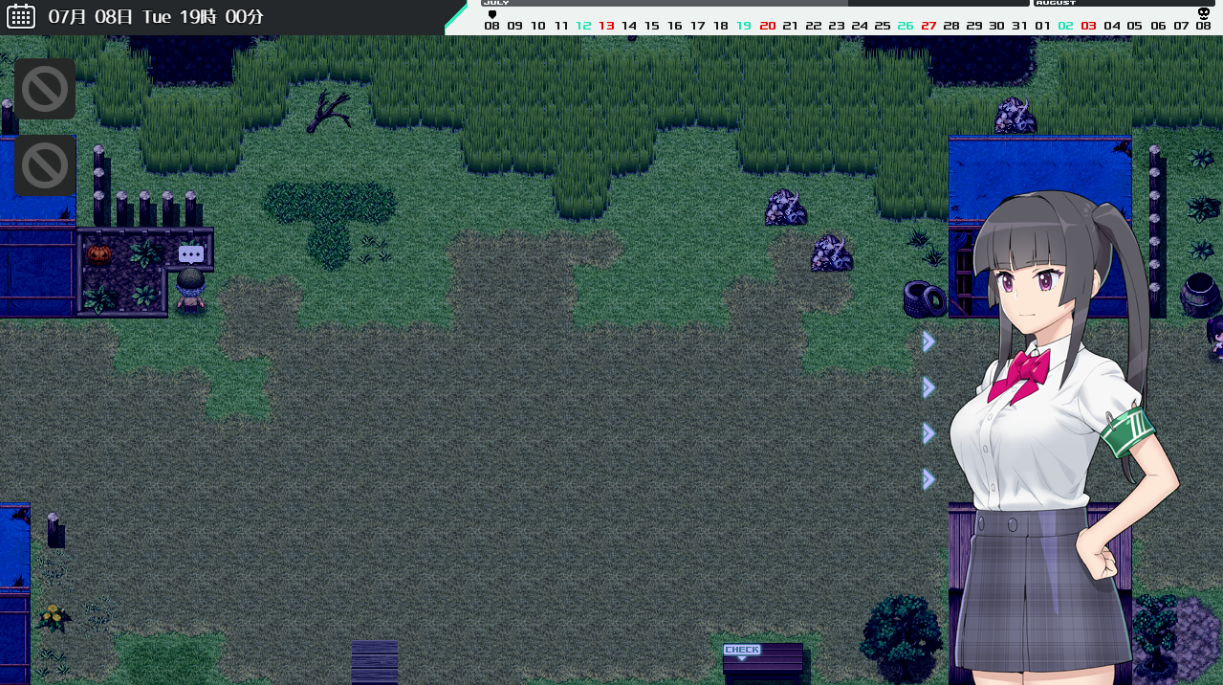Select red date 20 on the calendar
Screen dimensions: 1223x685
click(x=767, y=26)
